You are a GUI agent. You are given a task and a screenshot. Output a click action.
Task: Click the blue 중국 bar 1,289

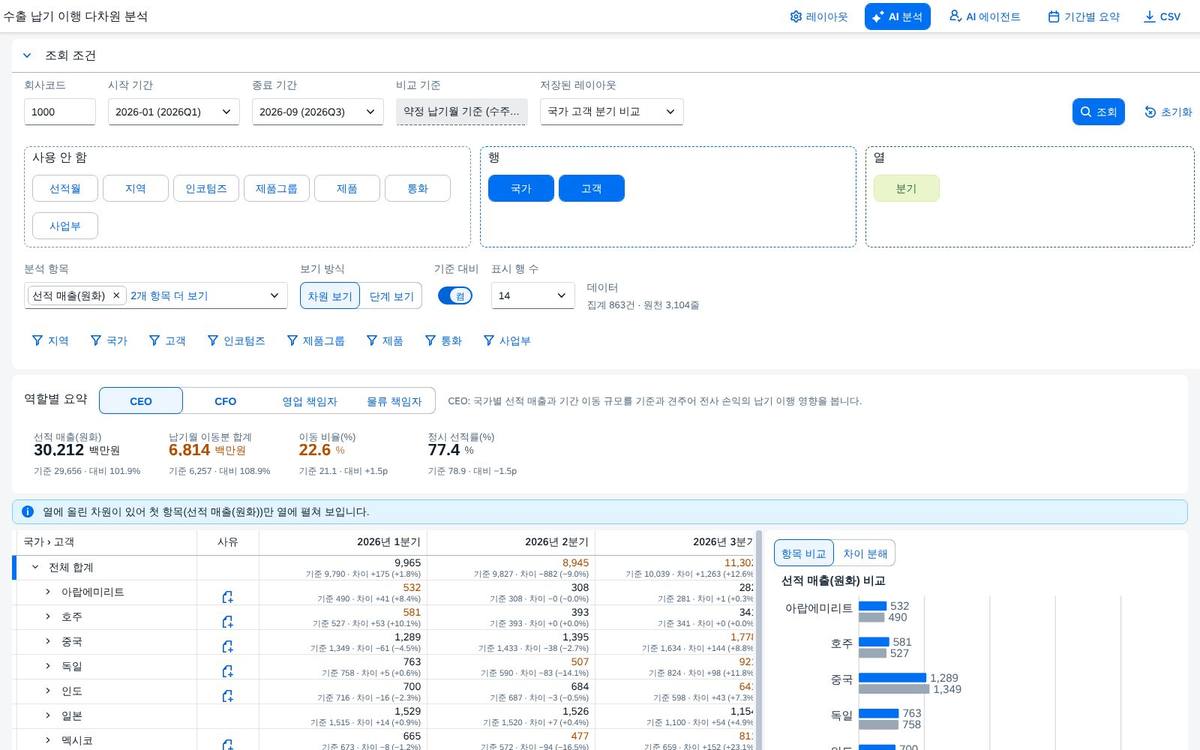coord(893,678)
